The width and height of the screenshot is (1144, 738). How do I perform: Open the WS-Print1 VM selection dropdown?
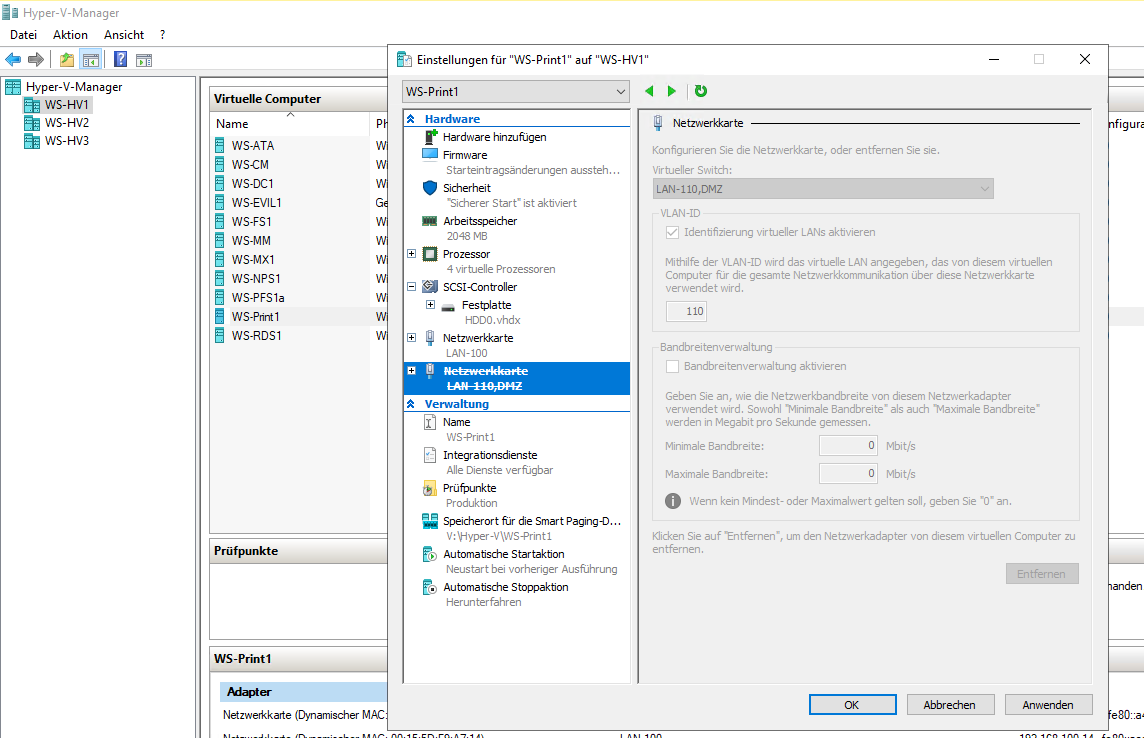point(515,92)
